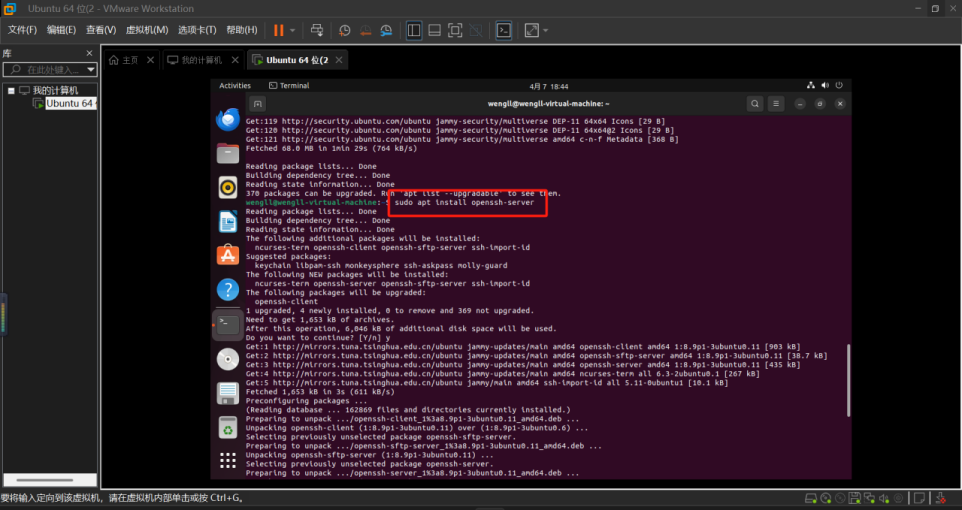962x510 pixels.
Task: Click the terminal search button
Action: coord(755,104)
